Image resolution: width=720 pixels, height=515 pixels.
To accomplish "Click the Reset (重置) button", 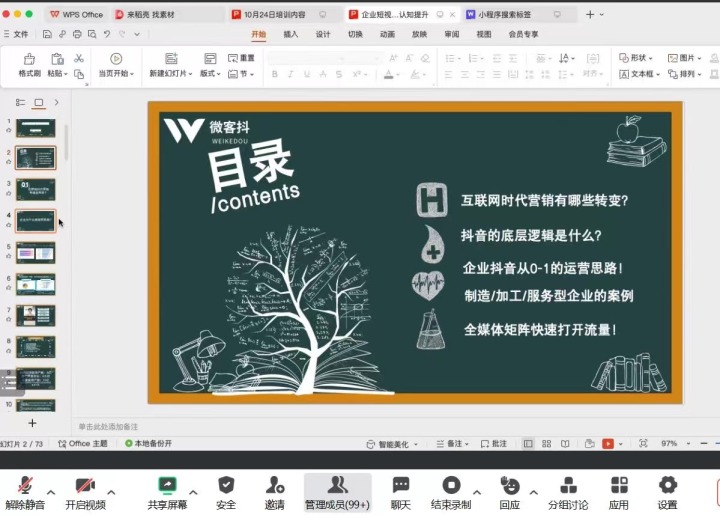I will click(241, 58).
